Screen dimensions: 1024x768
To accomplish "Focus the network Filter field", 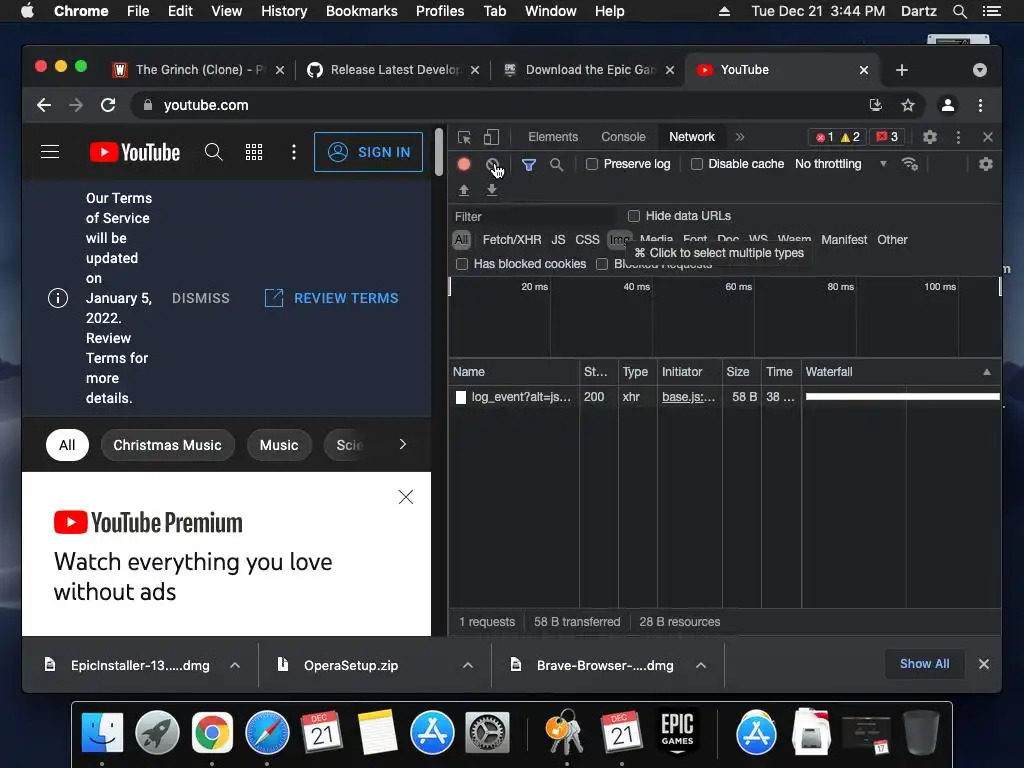I will 534,217.
